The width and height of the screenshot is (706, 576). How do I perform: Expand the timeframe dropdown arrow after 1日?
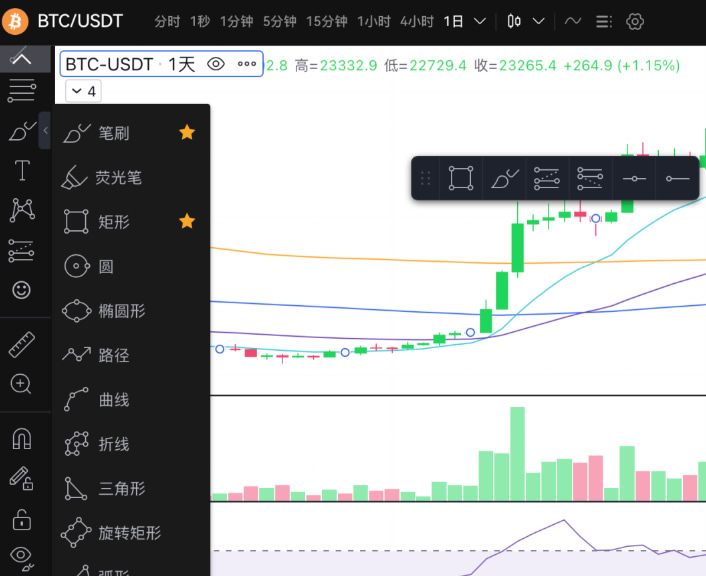pyautogui.click(x=480, y=21)
